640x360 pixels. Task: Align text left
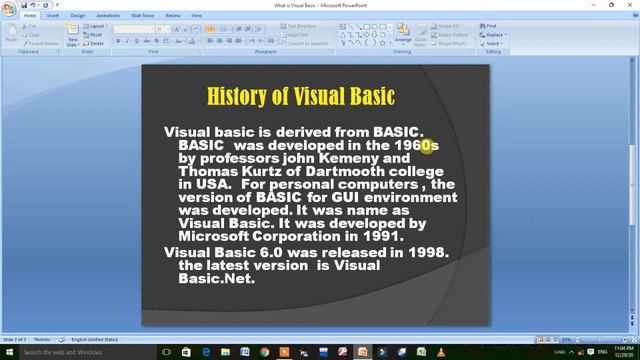click(210, 41)
